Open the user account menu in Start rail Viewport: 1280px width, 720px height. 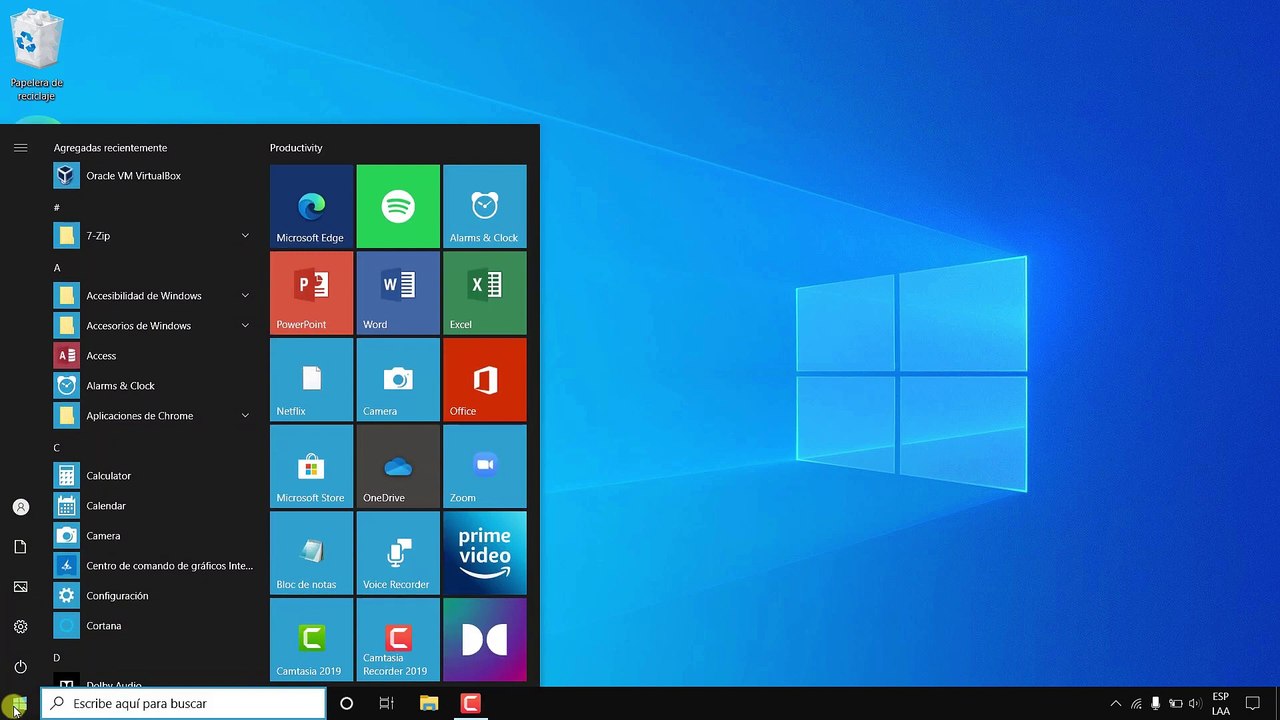[20, 507]
